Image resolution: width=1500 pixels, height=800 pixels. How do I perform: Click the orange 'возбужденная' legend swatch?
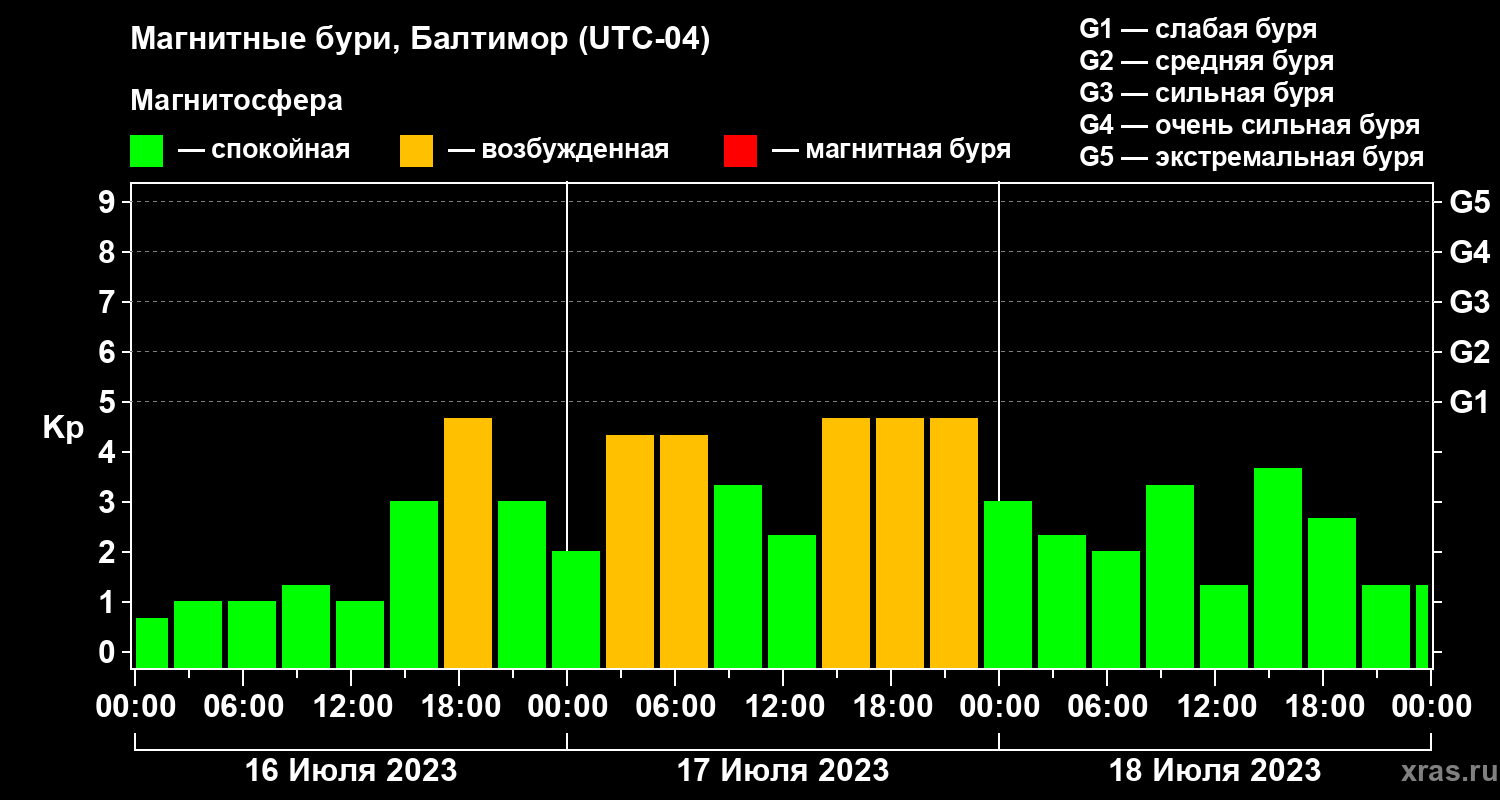[x=416, y=151]
